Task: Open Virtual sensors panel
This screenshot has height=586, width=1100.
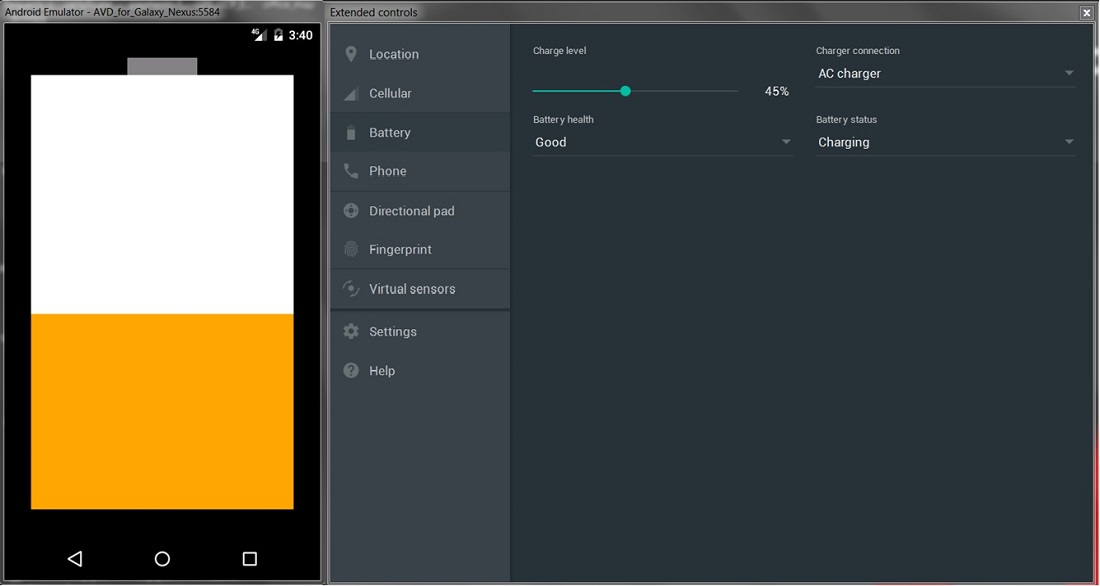Action: [x=351, y=288]
